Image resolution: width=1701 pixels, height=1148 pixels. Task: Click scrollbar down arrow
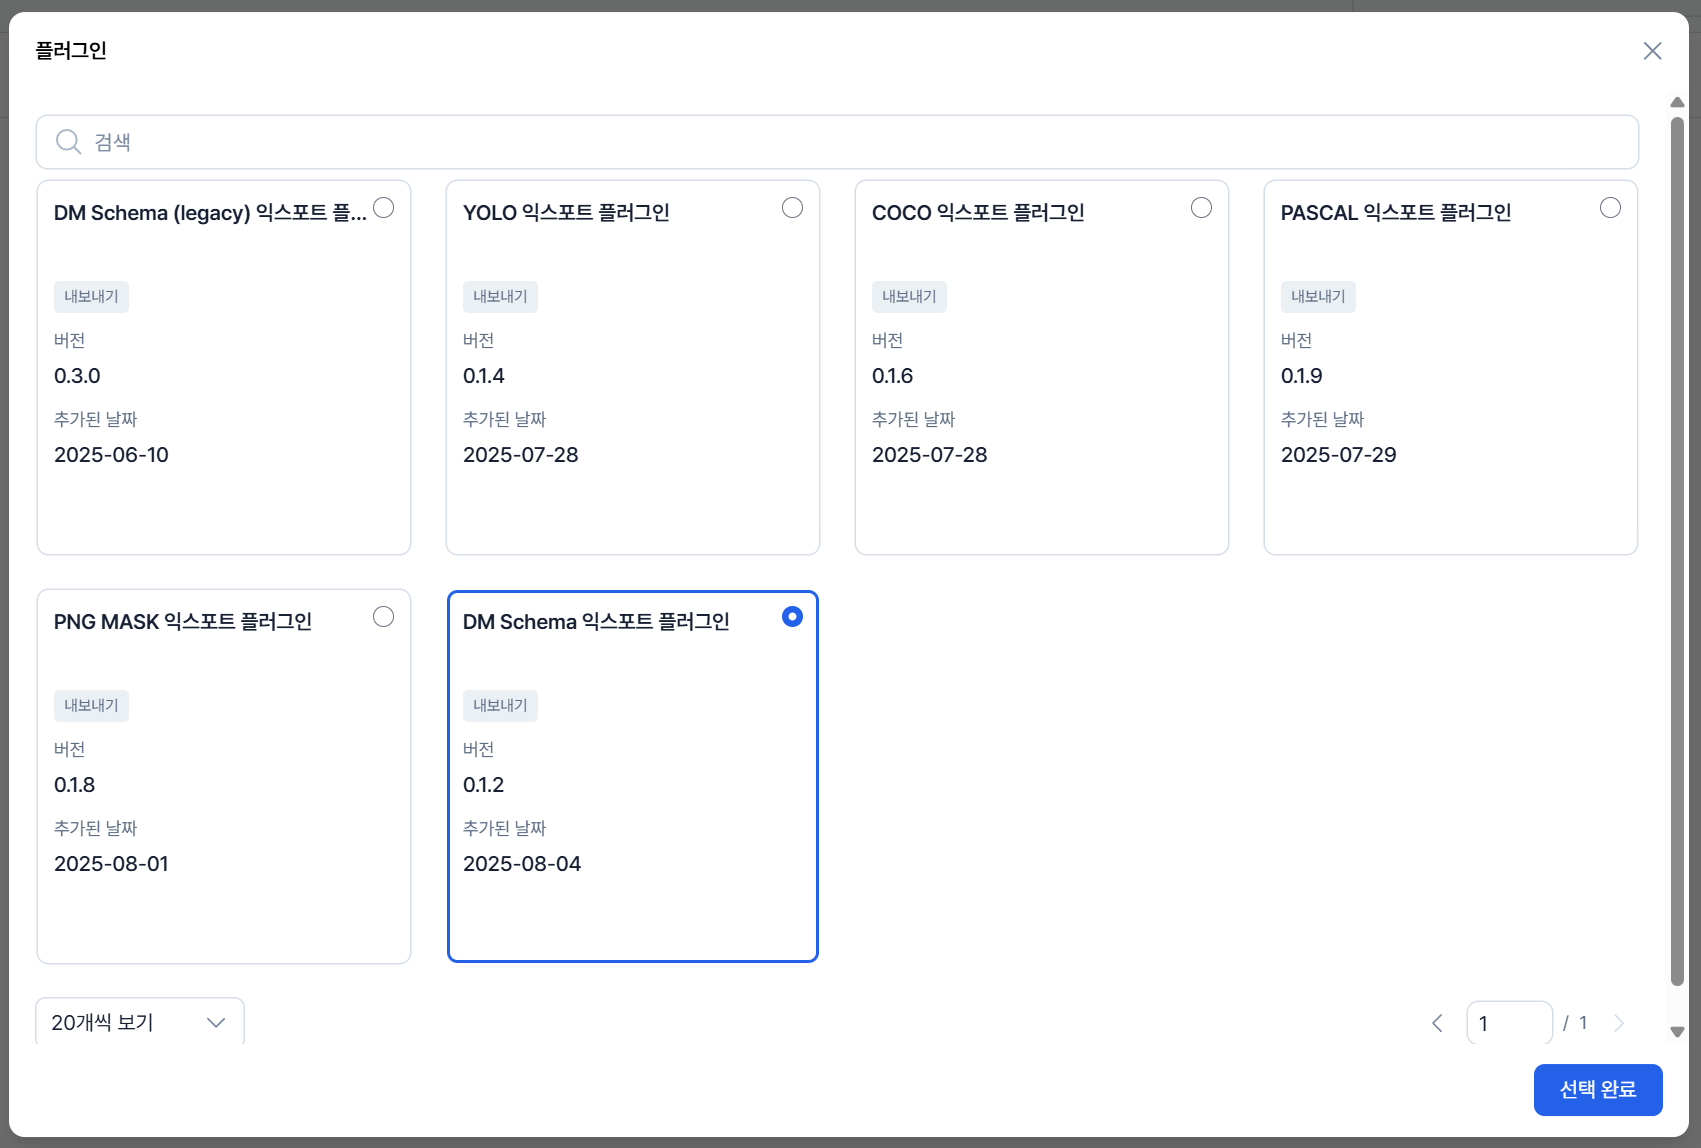[1678, 1032]
